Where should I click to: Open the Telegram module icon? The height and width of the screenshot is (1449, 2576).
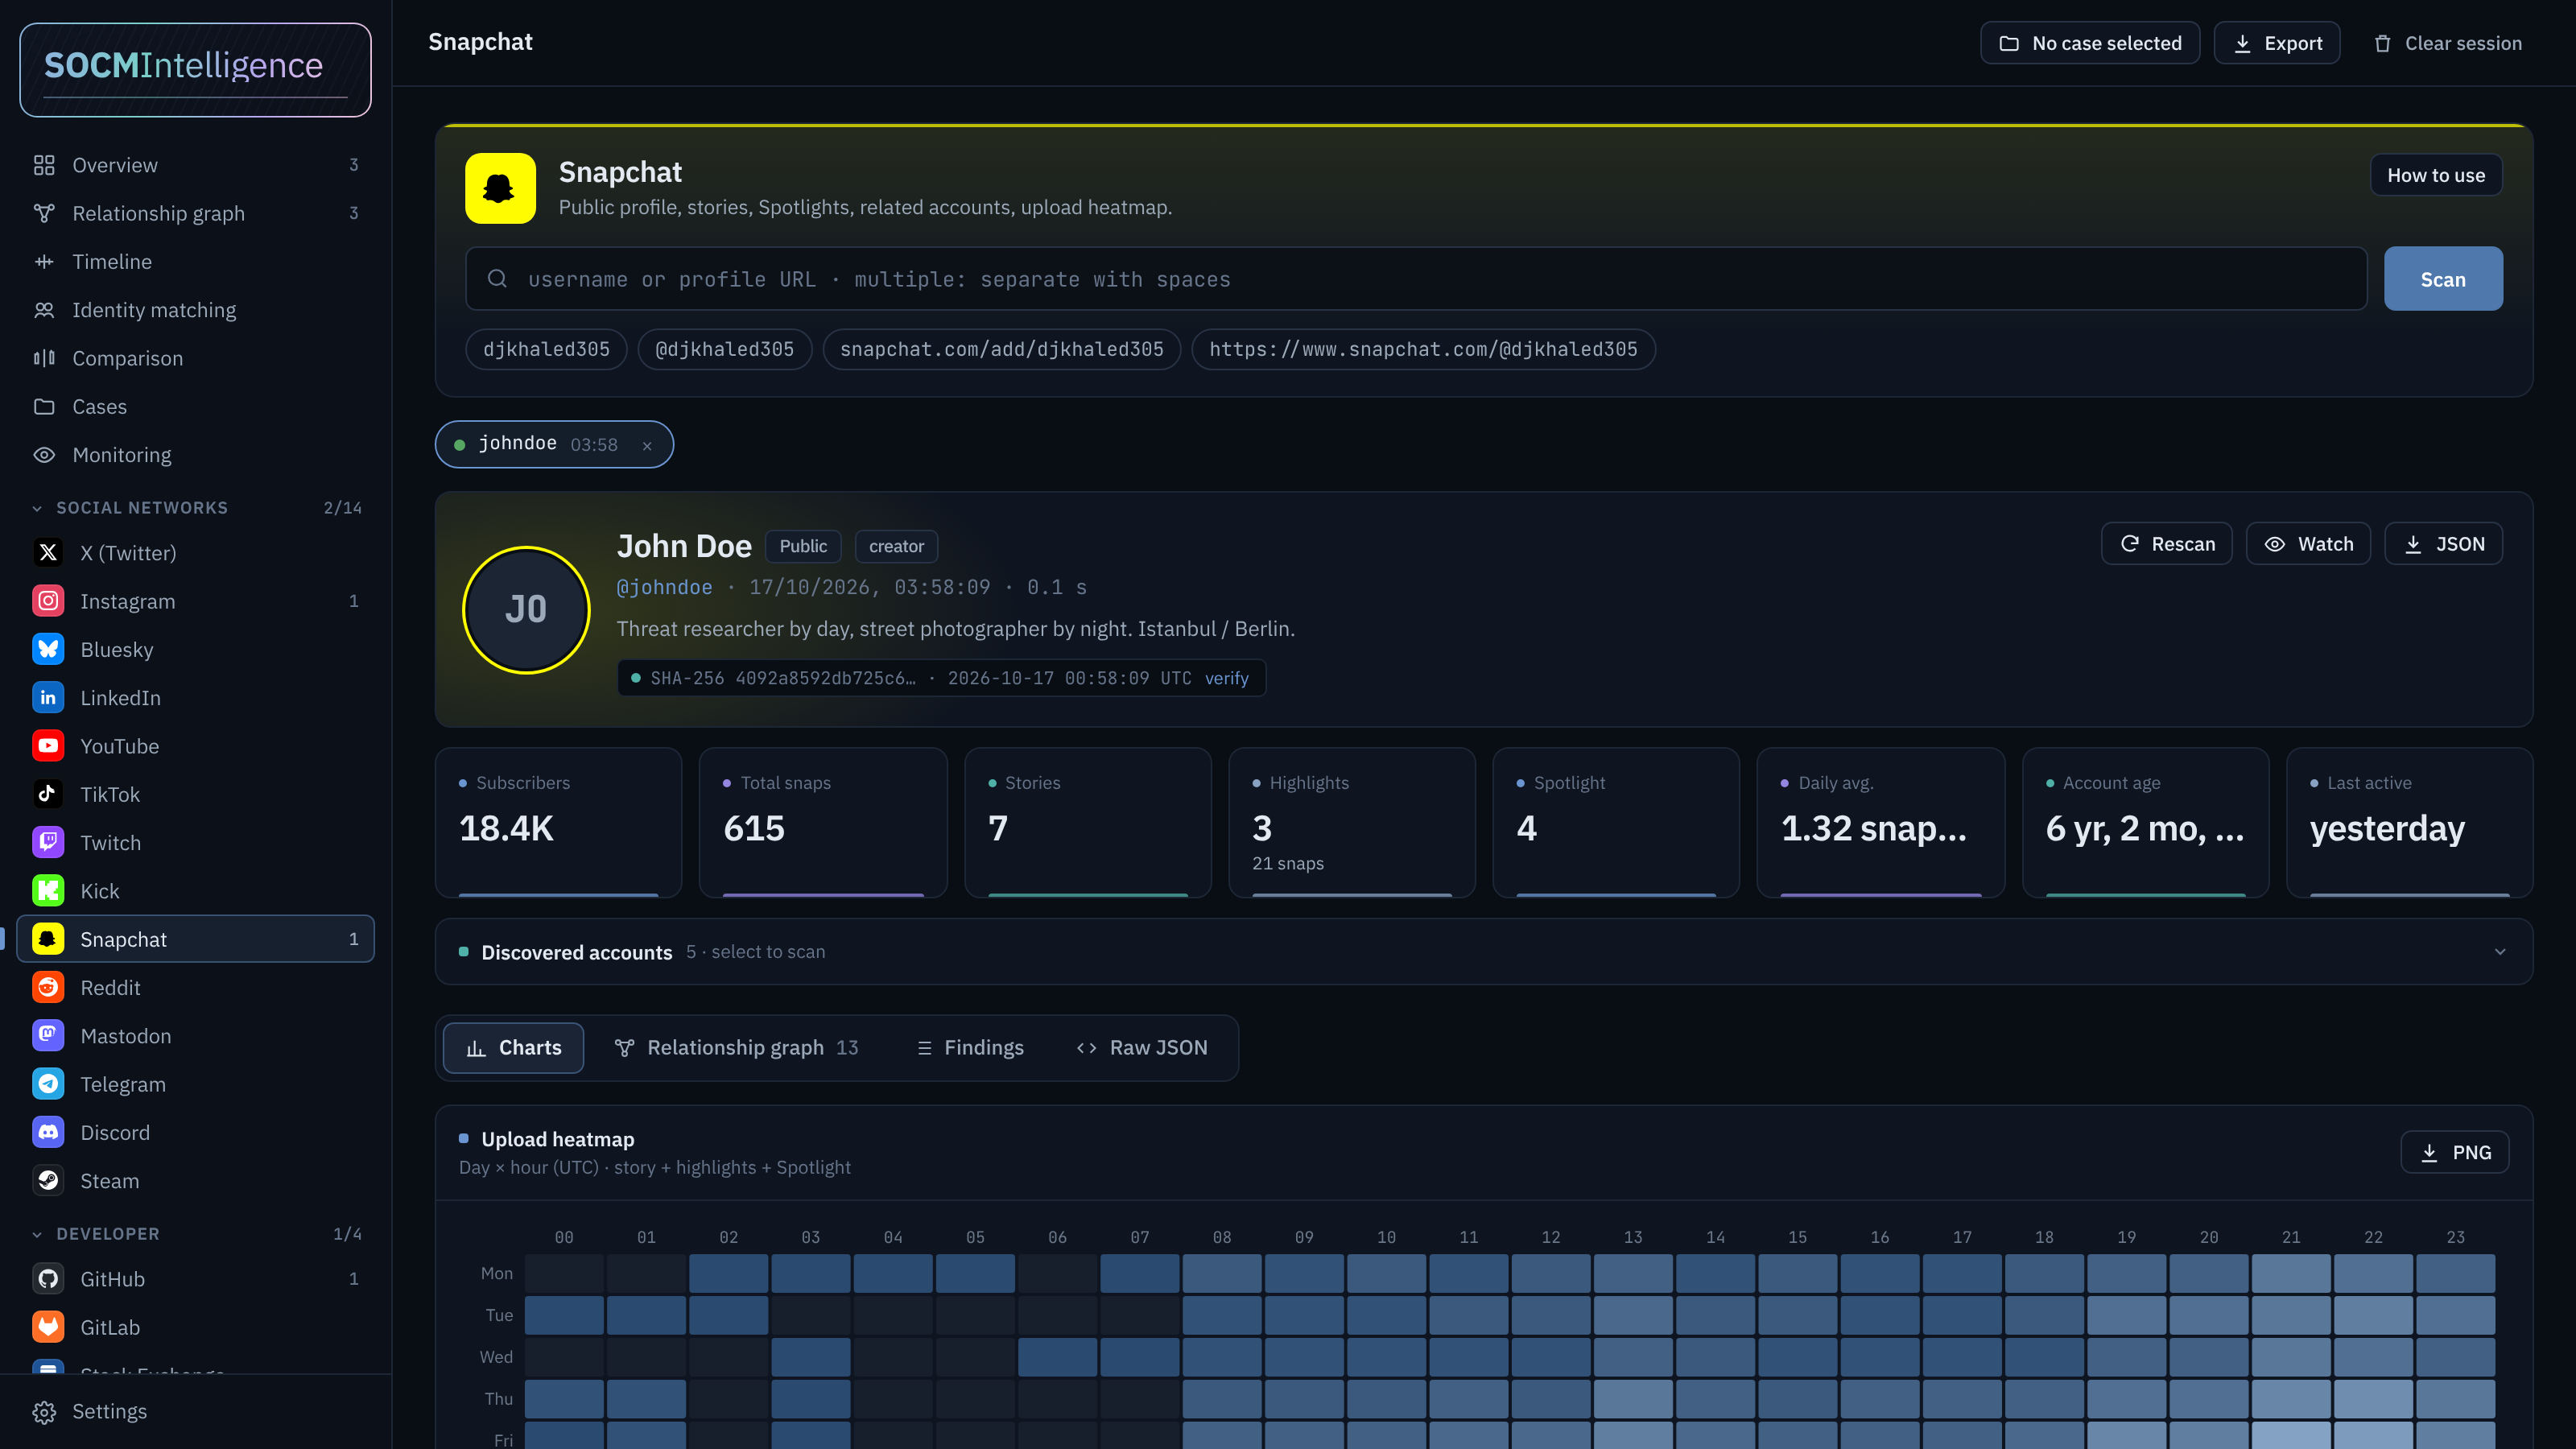coord(48,1084)
